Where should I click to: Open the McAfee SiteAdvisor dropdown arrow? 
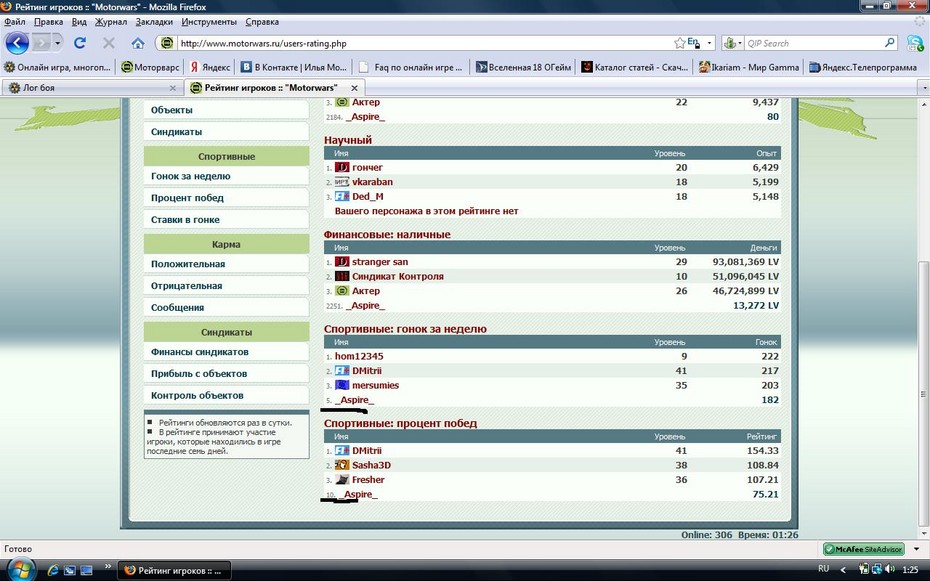[916, 549]
